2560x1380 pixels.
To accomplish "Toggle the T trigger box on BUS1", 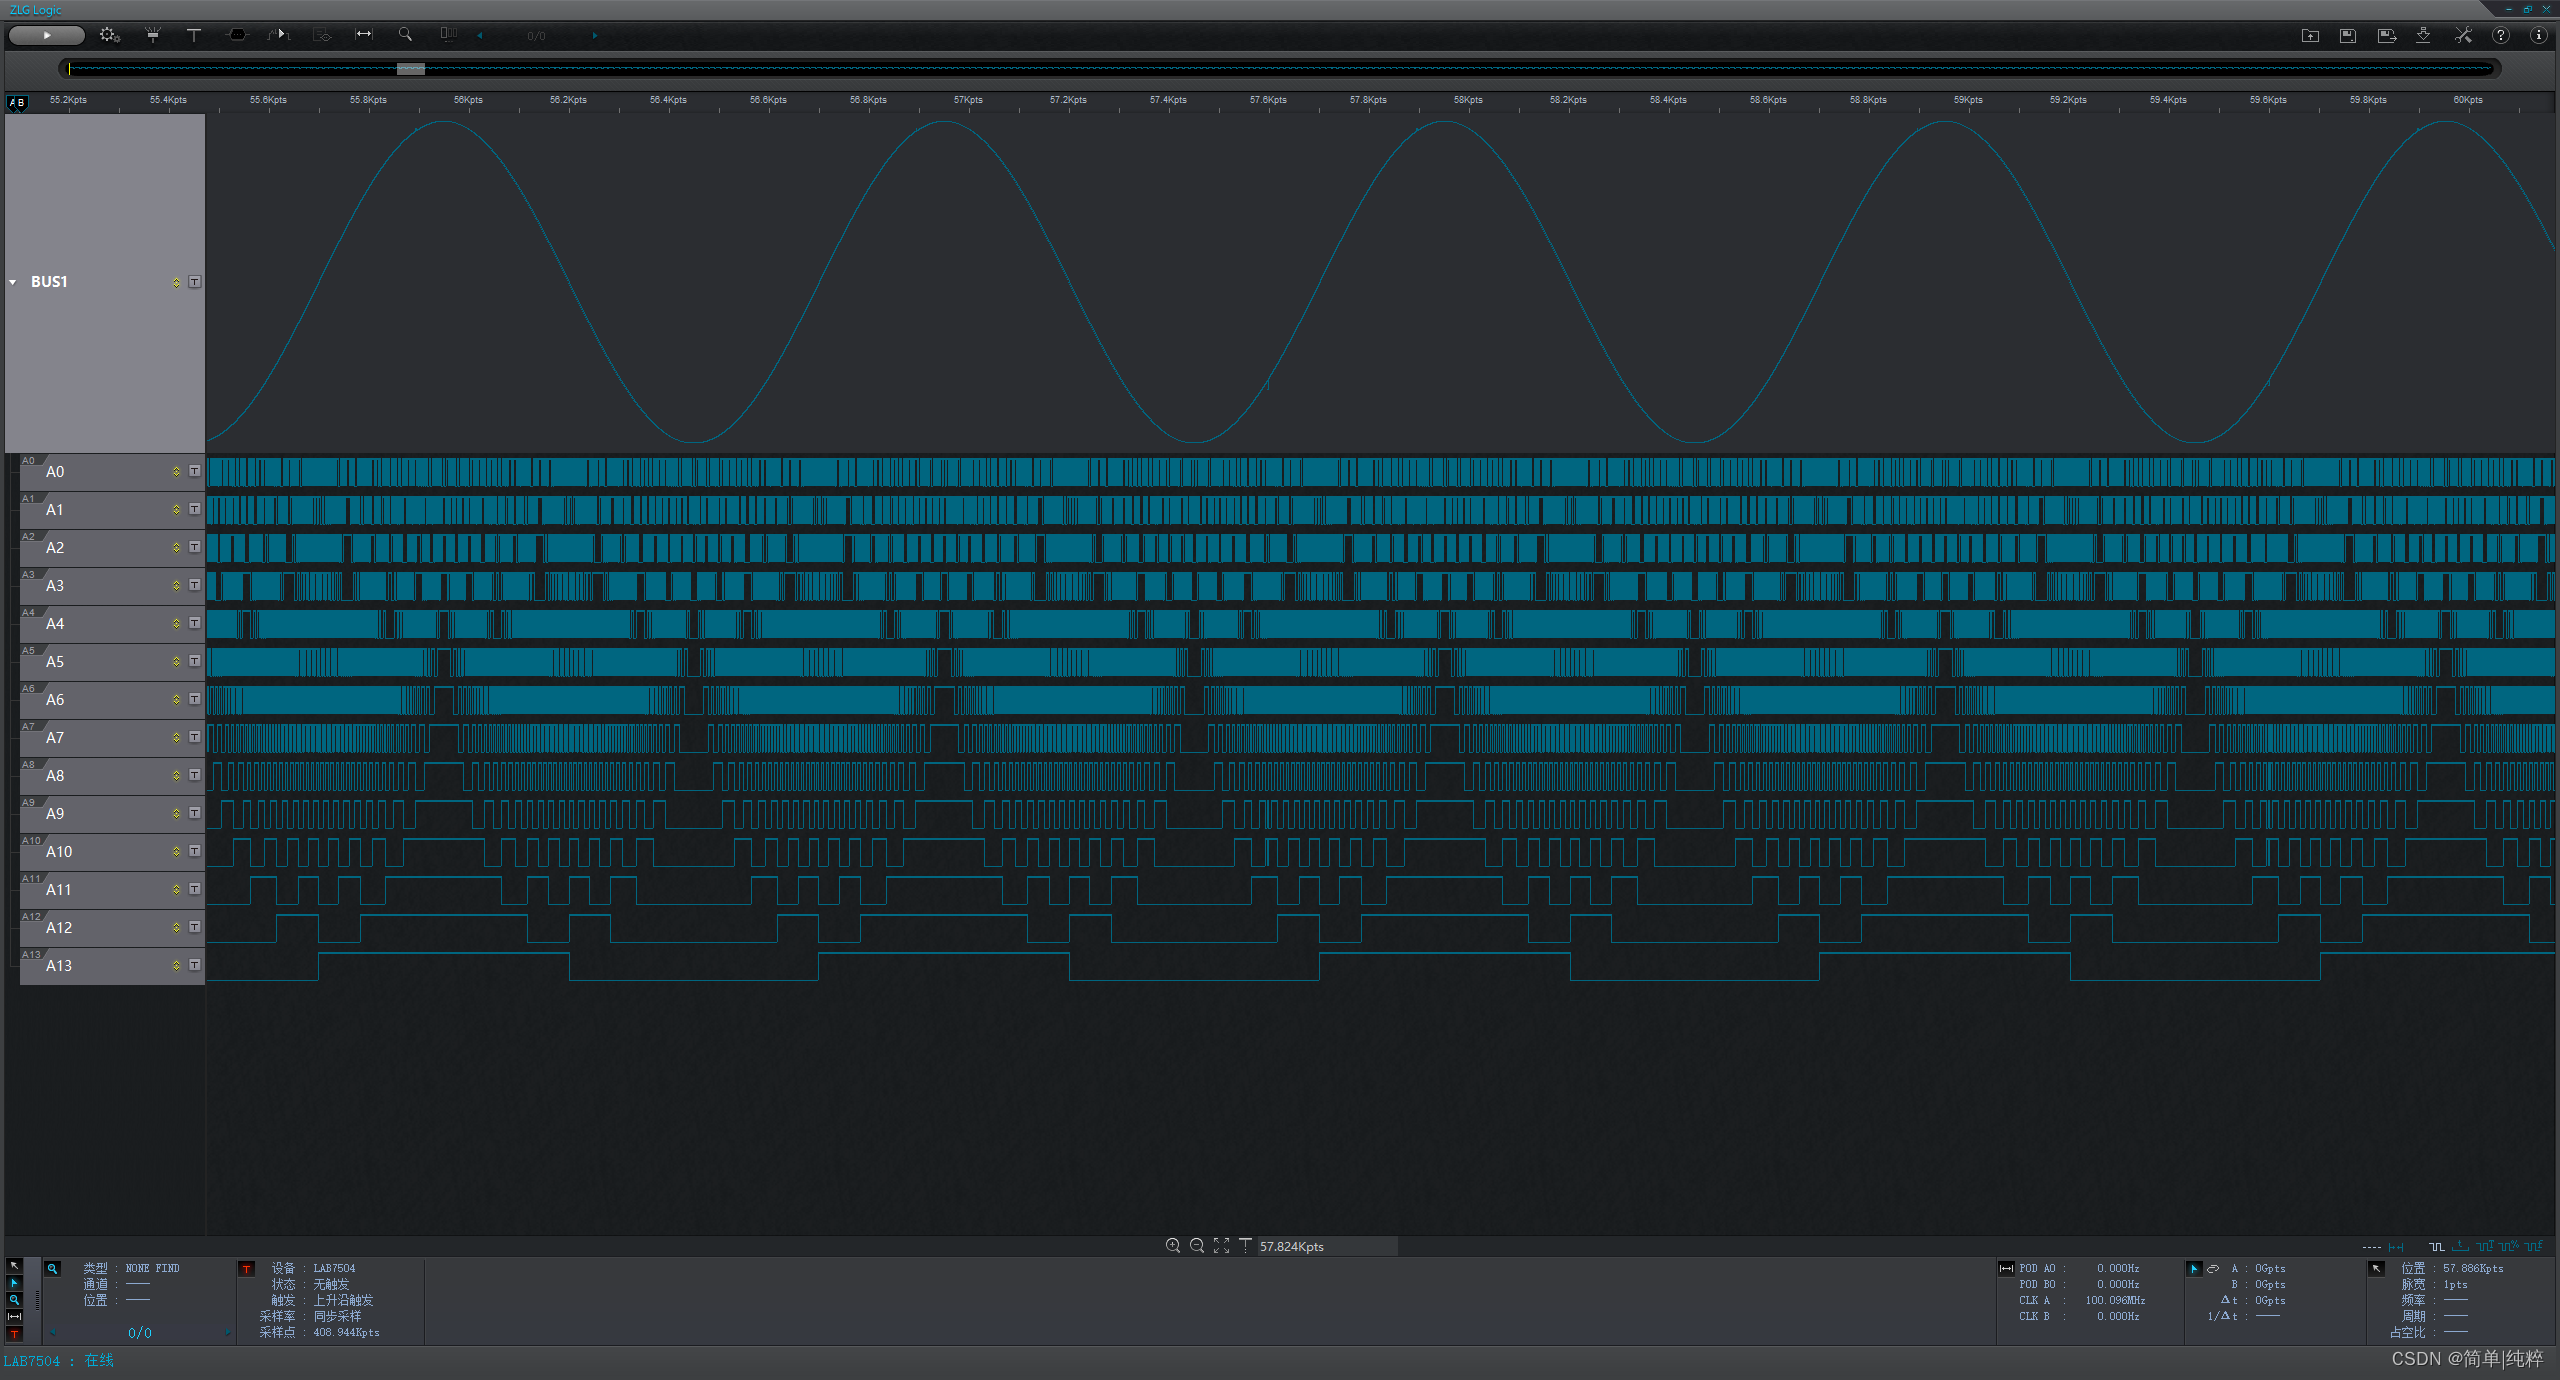I will pyautogui.click(x=195, y=282).
